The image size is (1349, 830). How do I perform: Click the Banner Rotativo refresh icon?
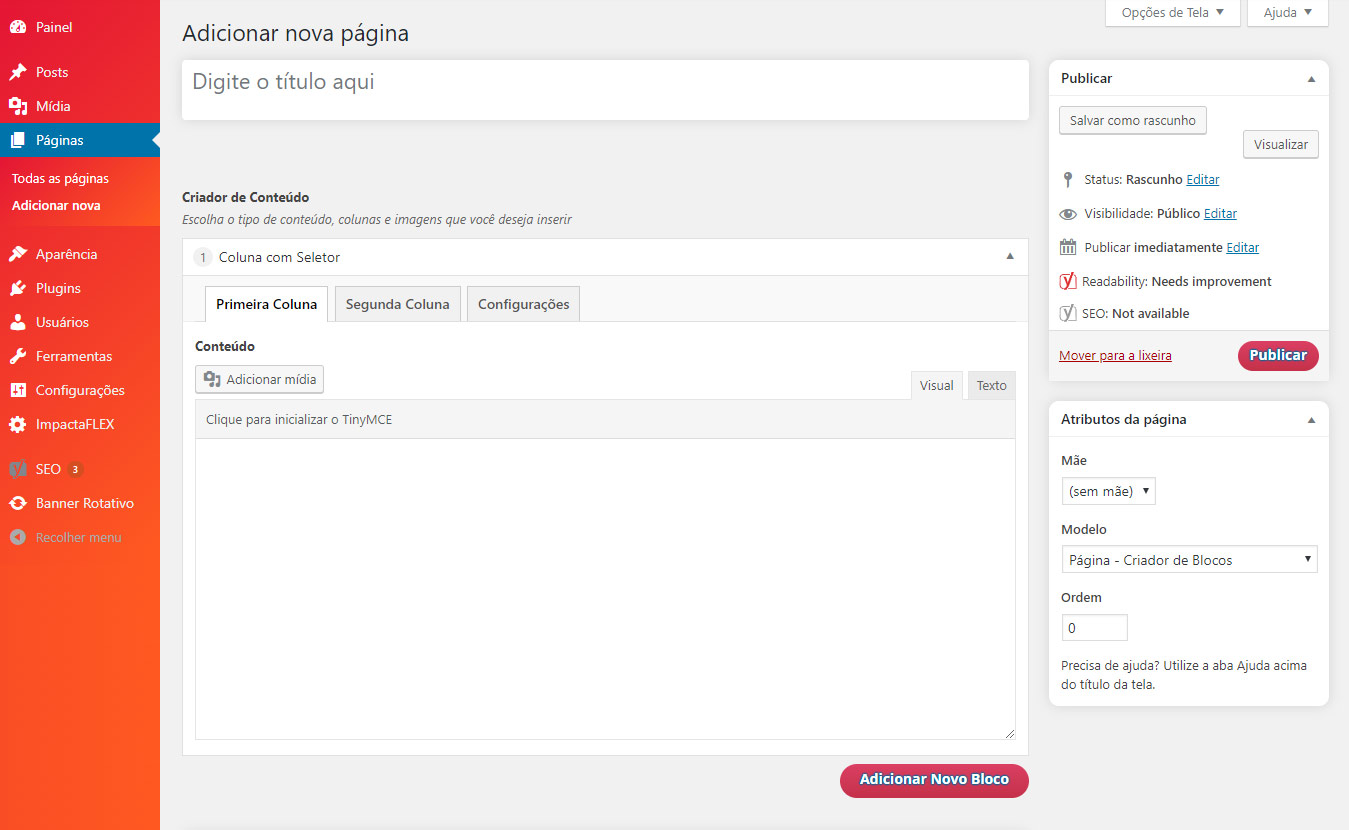point(18,503)
